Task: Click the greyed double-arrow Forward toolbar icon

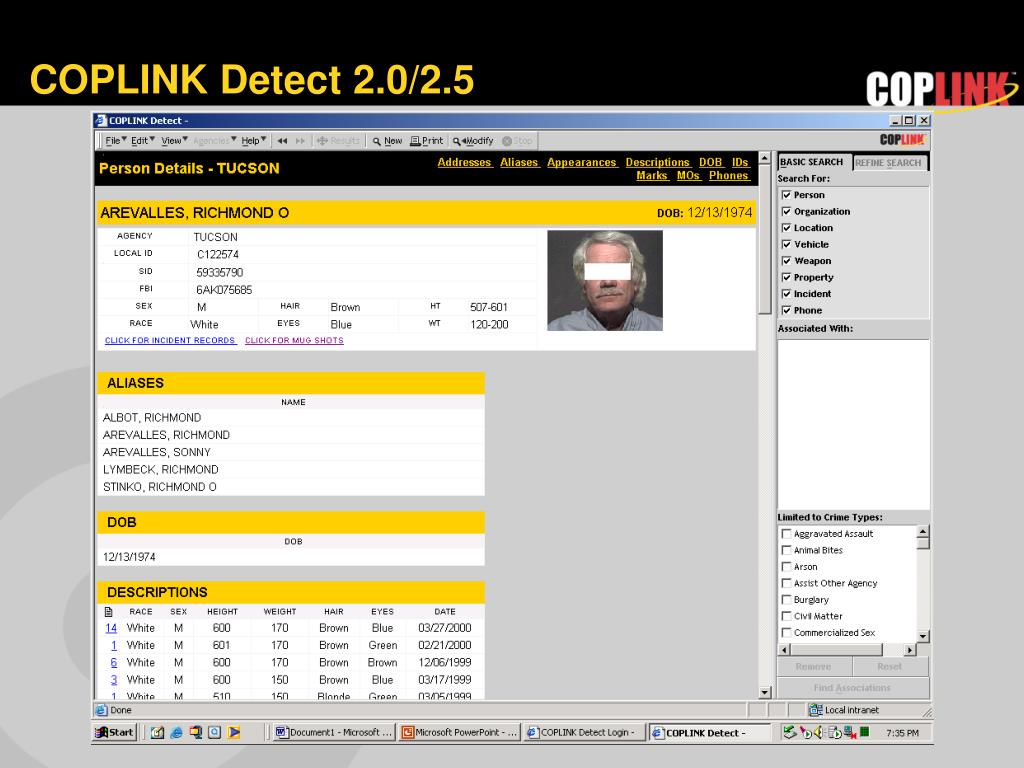Action: [x=300, y=140]
